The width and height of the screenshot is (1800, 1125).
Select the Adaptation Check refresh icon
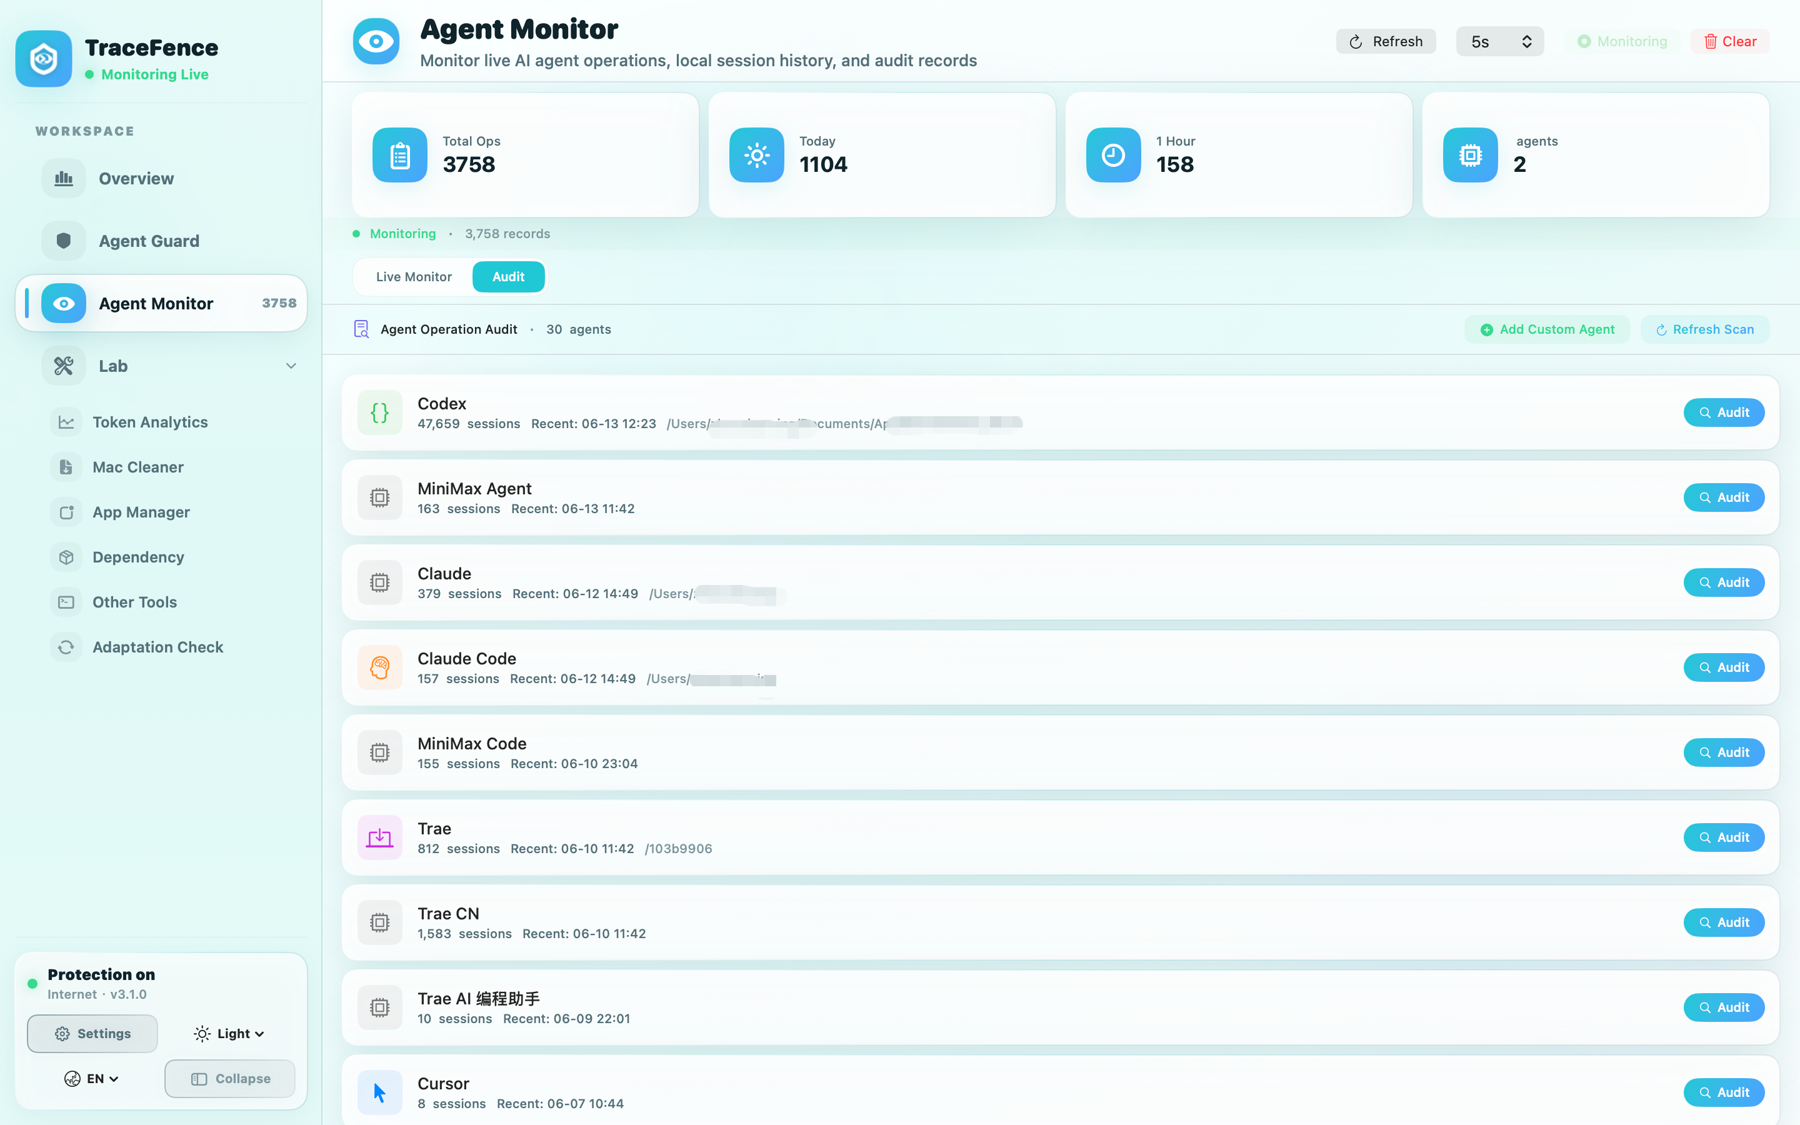click(66, 647)
